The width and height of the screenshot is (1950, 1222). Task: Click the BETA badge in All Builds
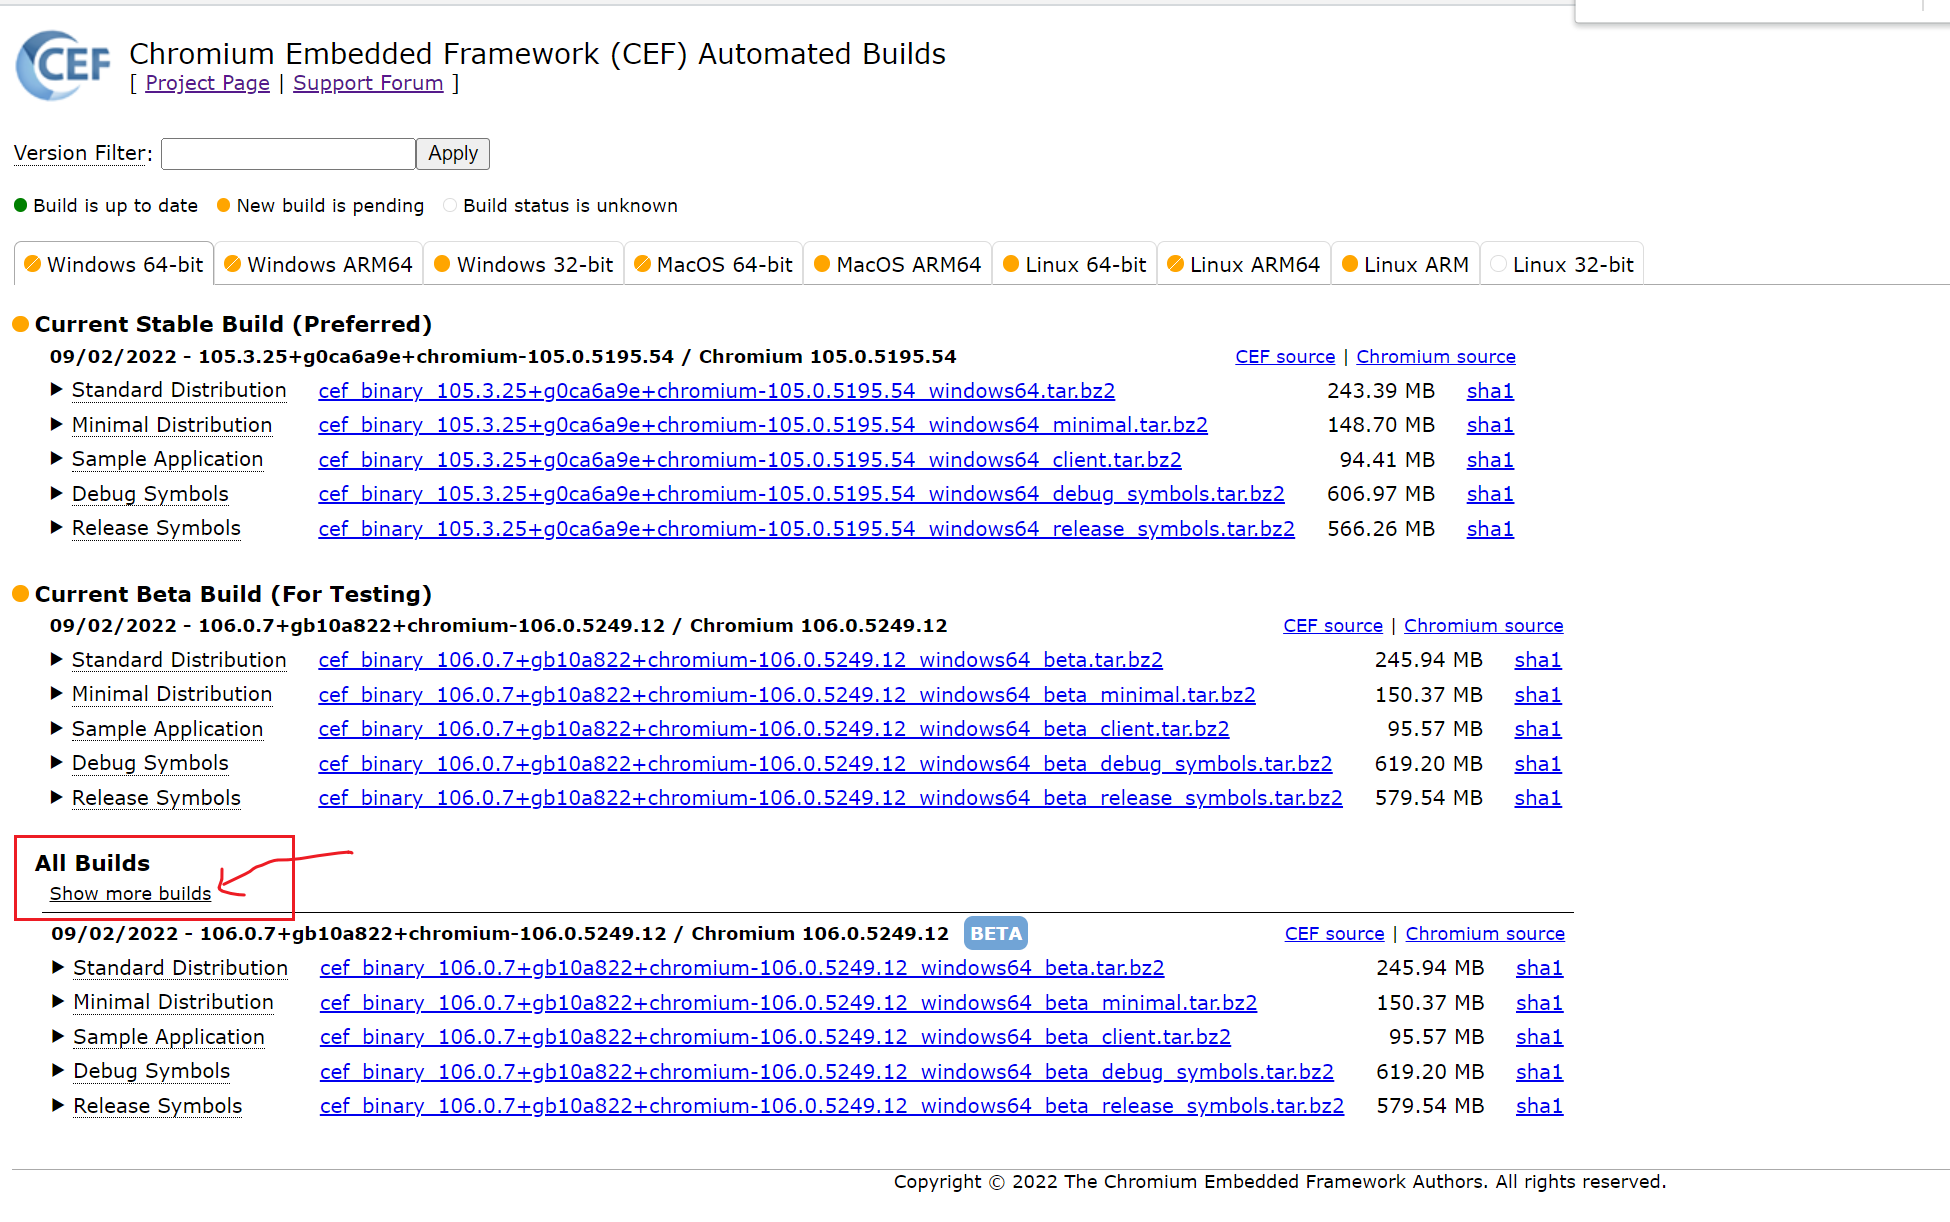coord(996,934)
